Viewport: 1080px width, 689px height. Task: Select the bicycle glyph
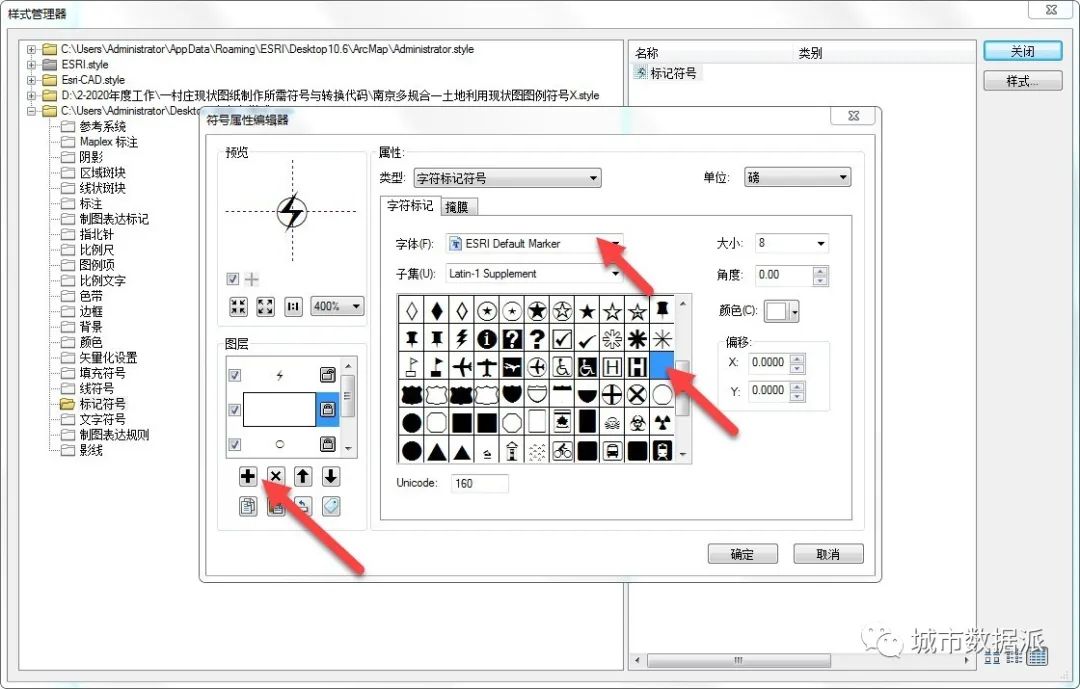tap(562, 451)
